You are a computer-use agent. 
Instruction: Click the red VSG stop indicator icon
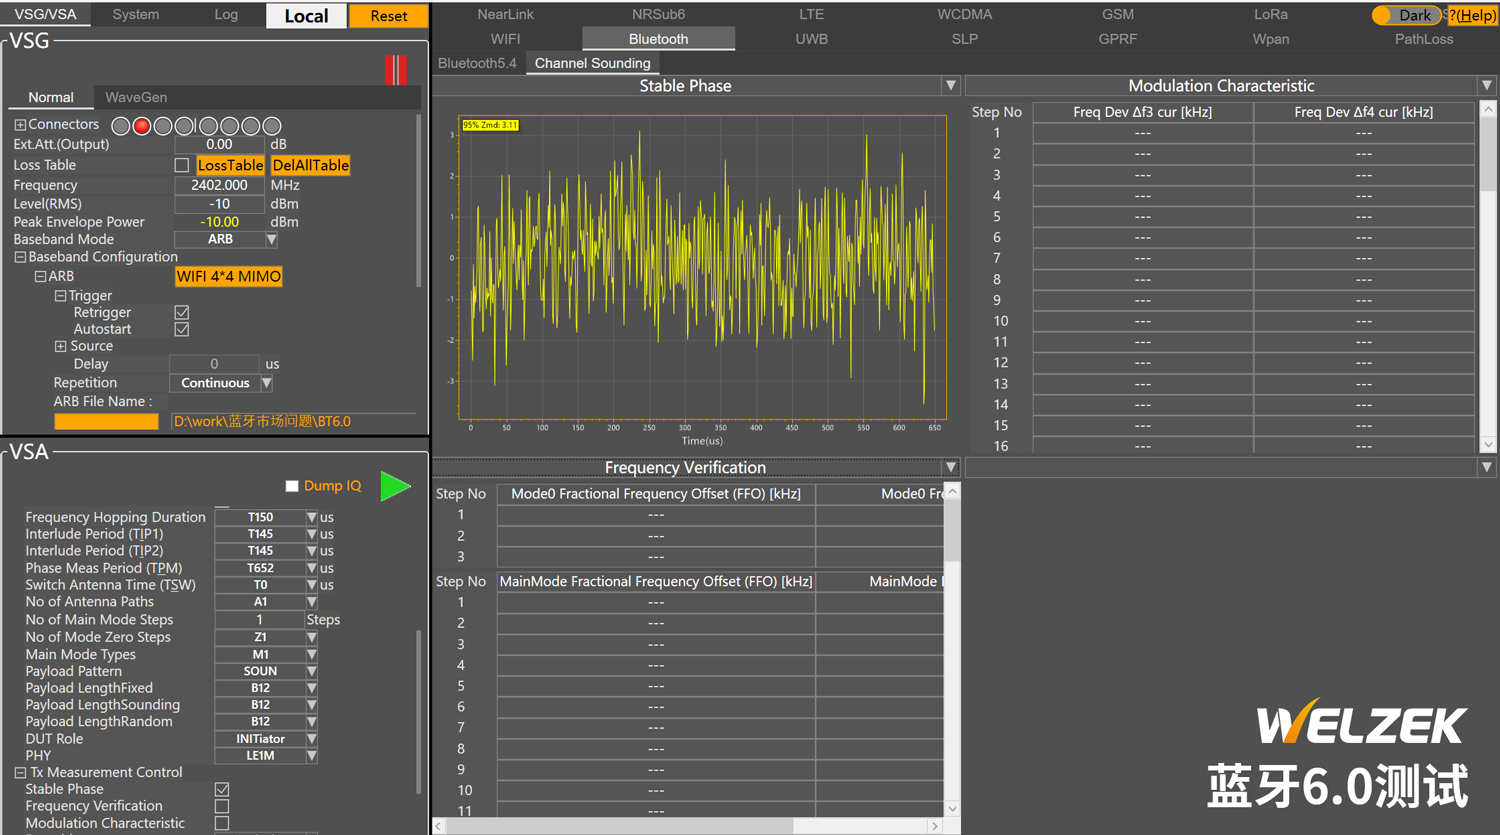click(396, 70)
